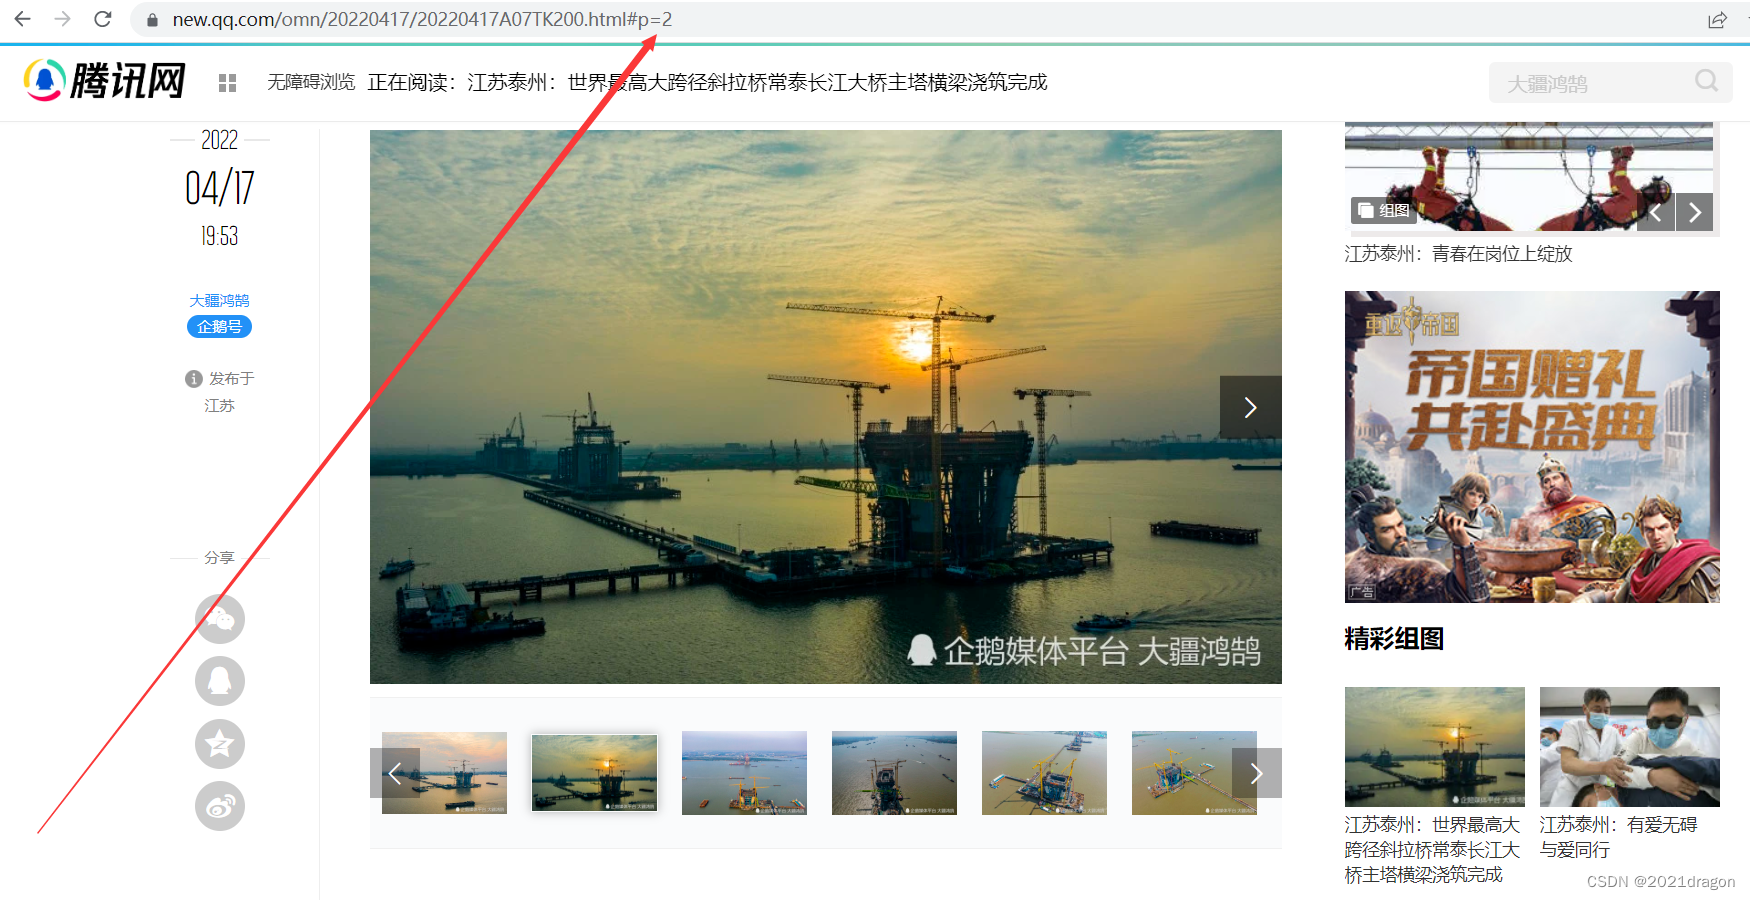Click the search magnifier icon
The image size is (1750, 900).
1706,81
